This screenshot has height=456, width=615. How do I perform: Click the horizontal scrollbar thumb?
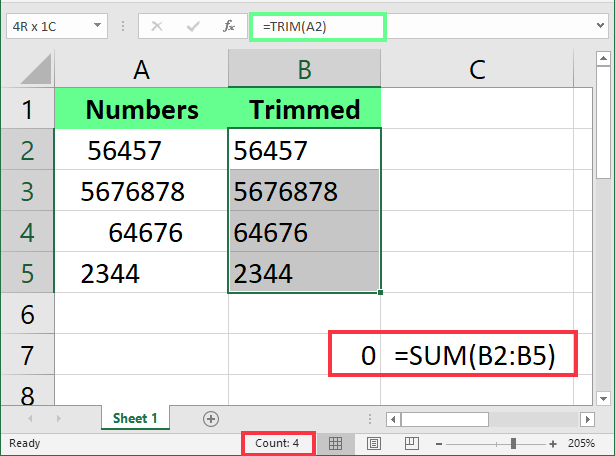coord(445,419)
